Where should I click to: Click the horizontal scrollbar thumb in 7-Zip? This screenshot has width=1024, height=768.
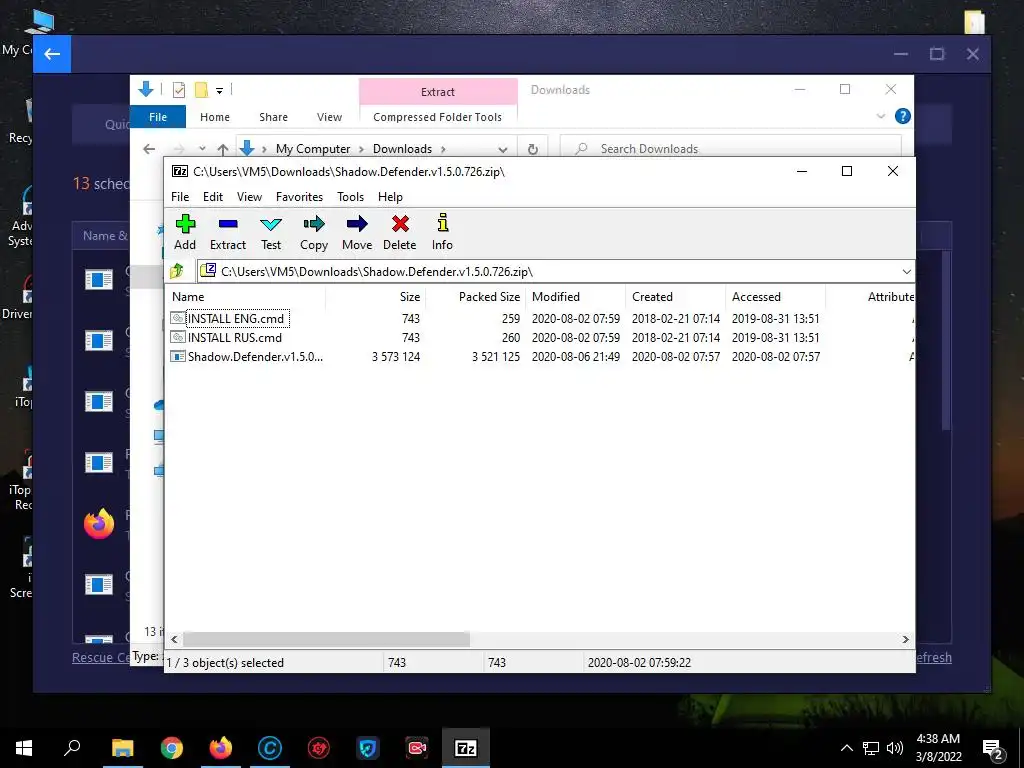coord(326,639)
